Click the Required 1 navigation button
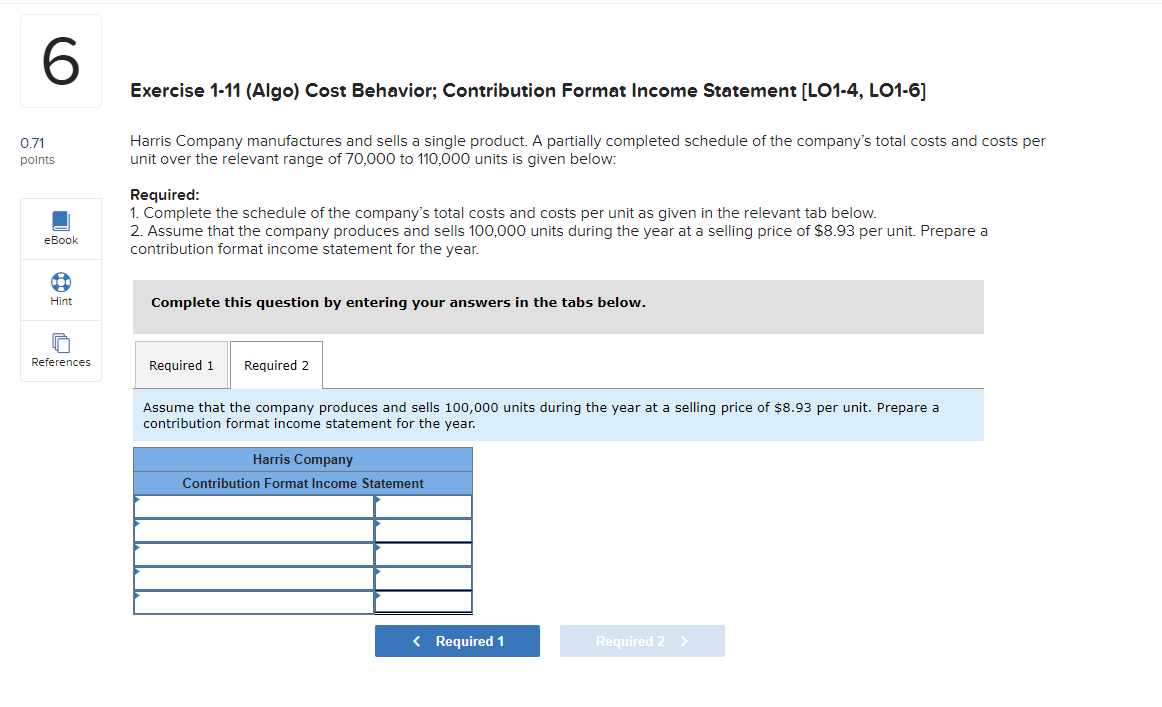Viewport: 1162px width, 707px height. pos(457,641)
